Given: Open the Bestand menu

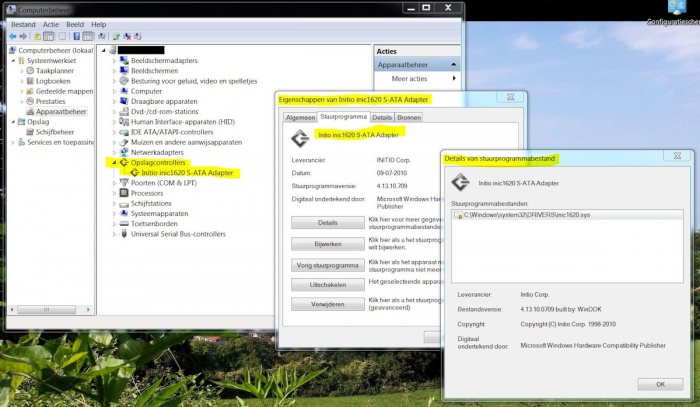Looking at the screenshot, I should [23, 25].
